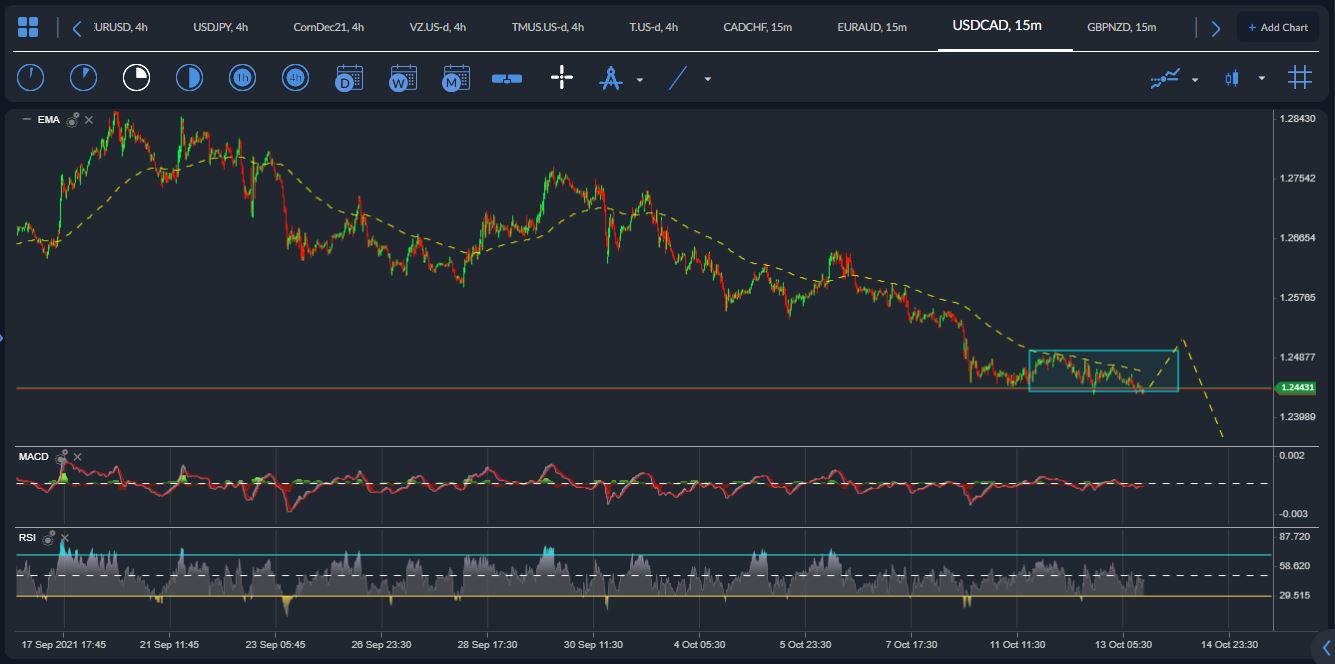Viewport: 1335px width, 664px height.
Task: Select the 15-minute timeframe icon
Action: 136,77
